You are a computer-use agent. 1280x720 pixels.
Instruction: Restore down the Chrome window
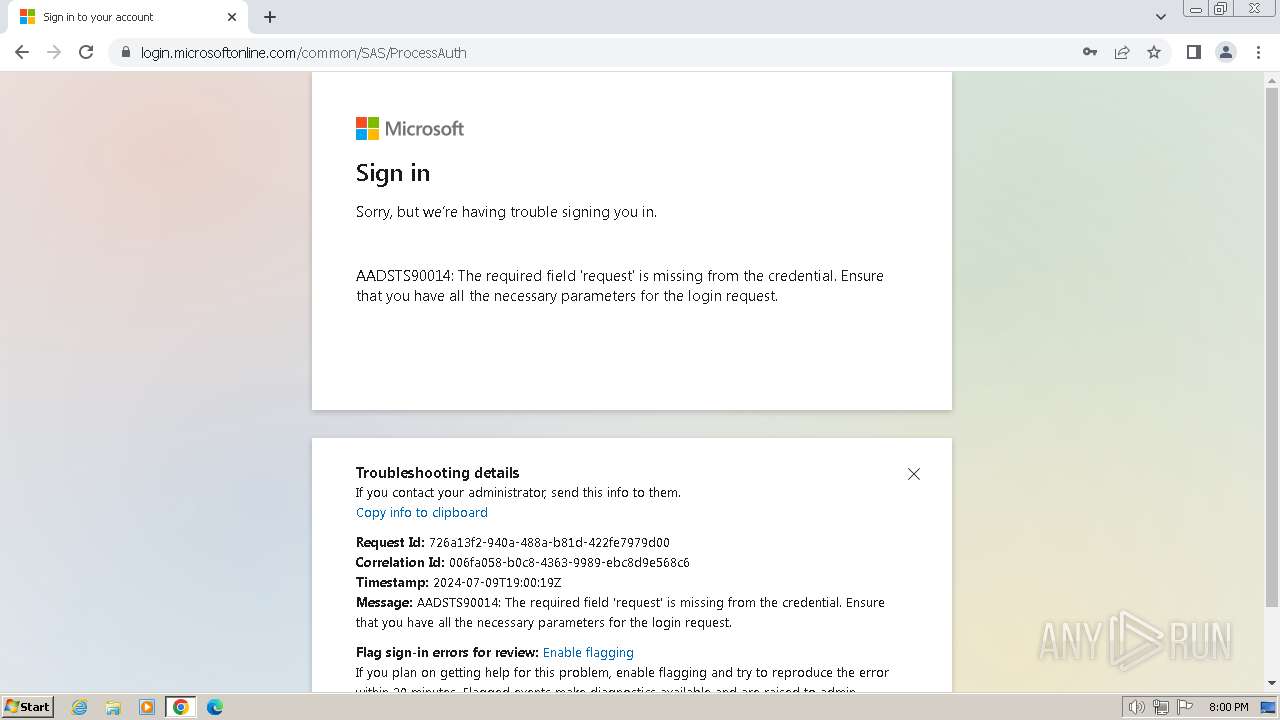tap(1221, 9)
